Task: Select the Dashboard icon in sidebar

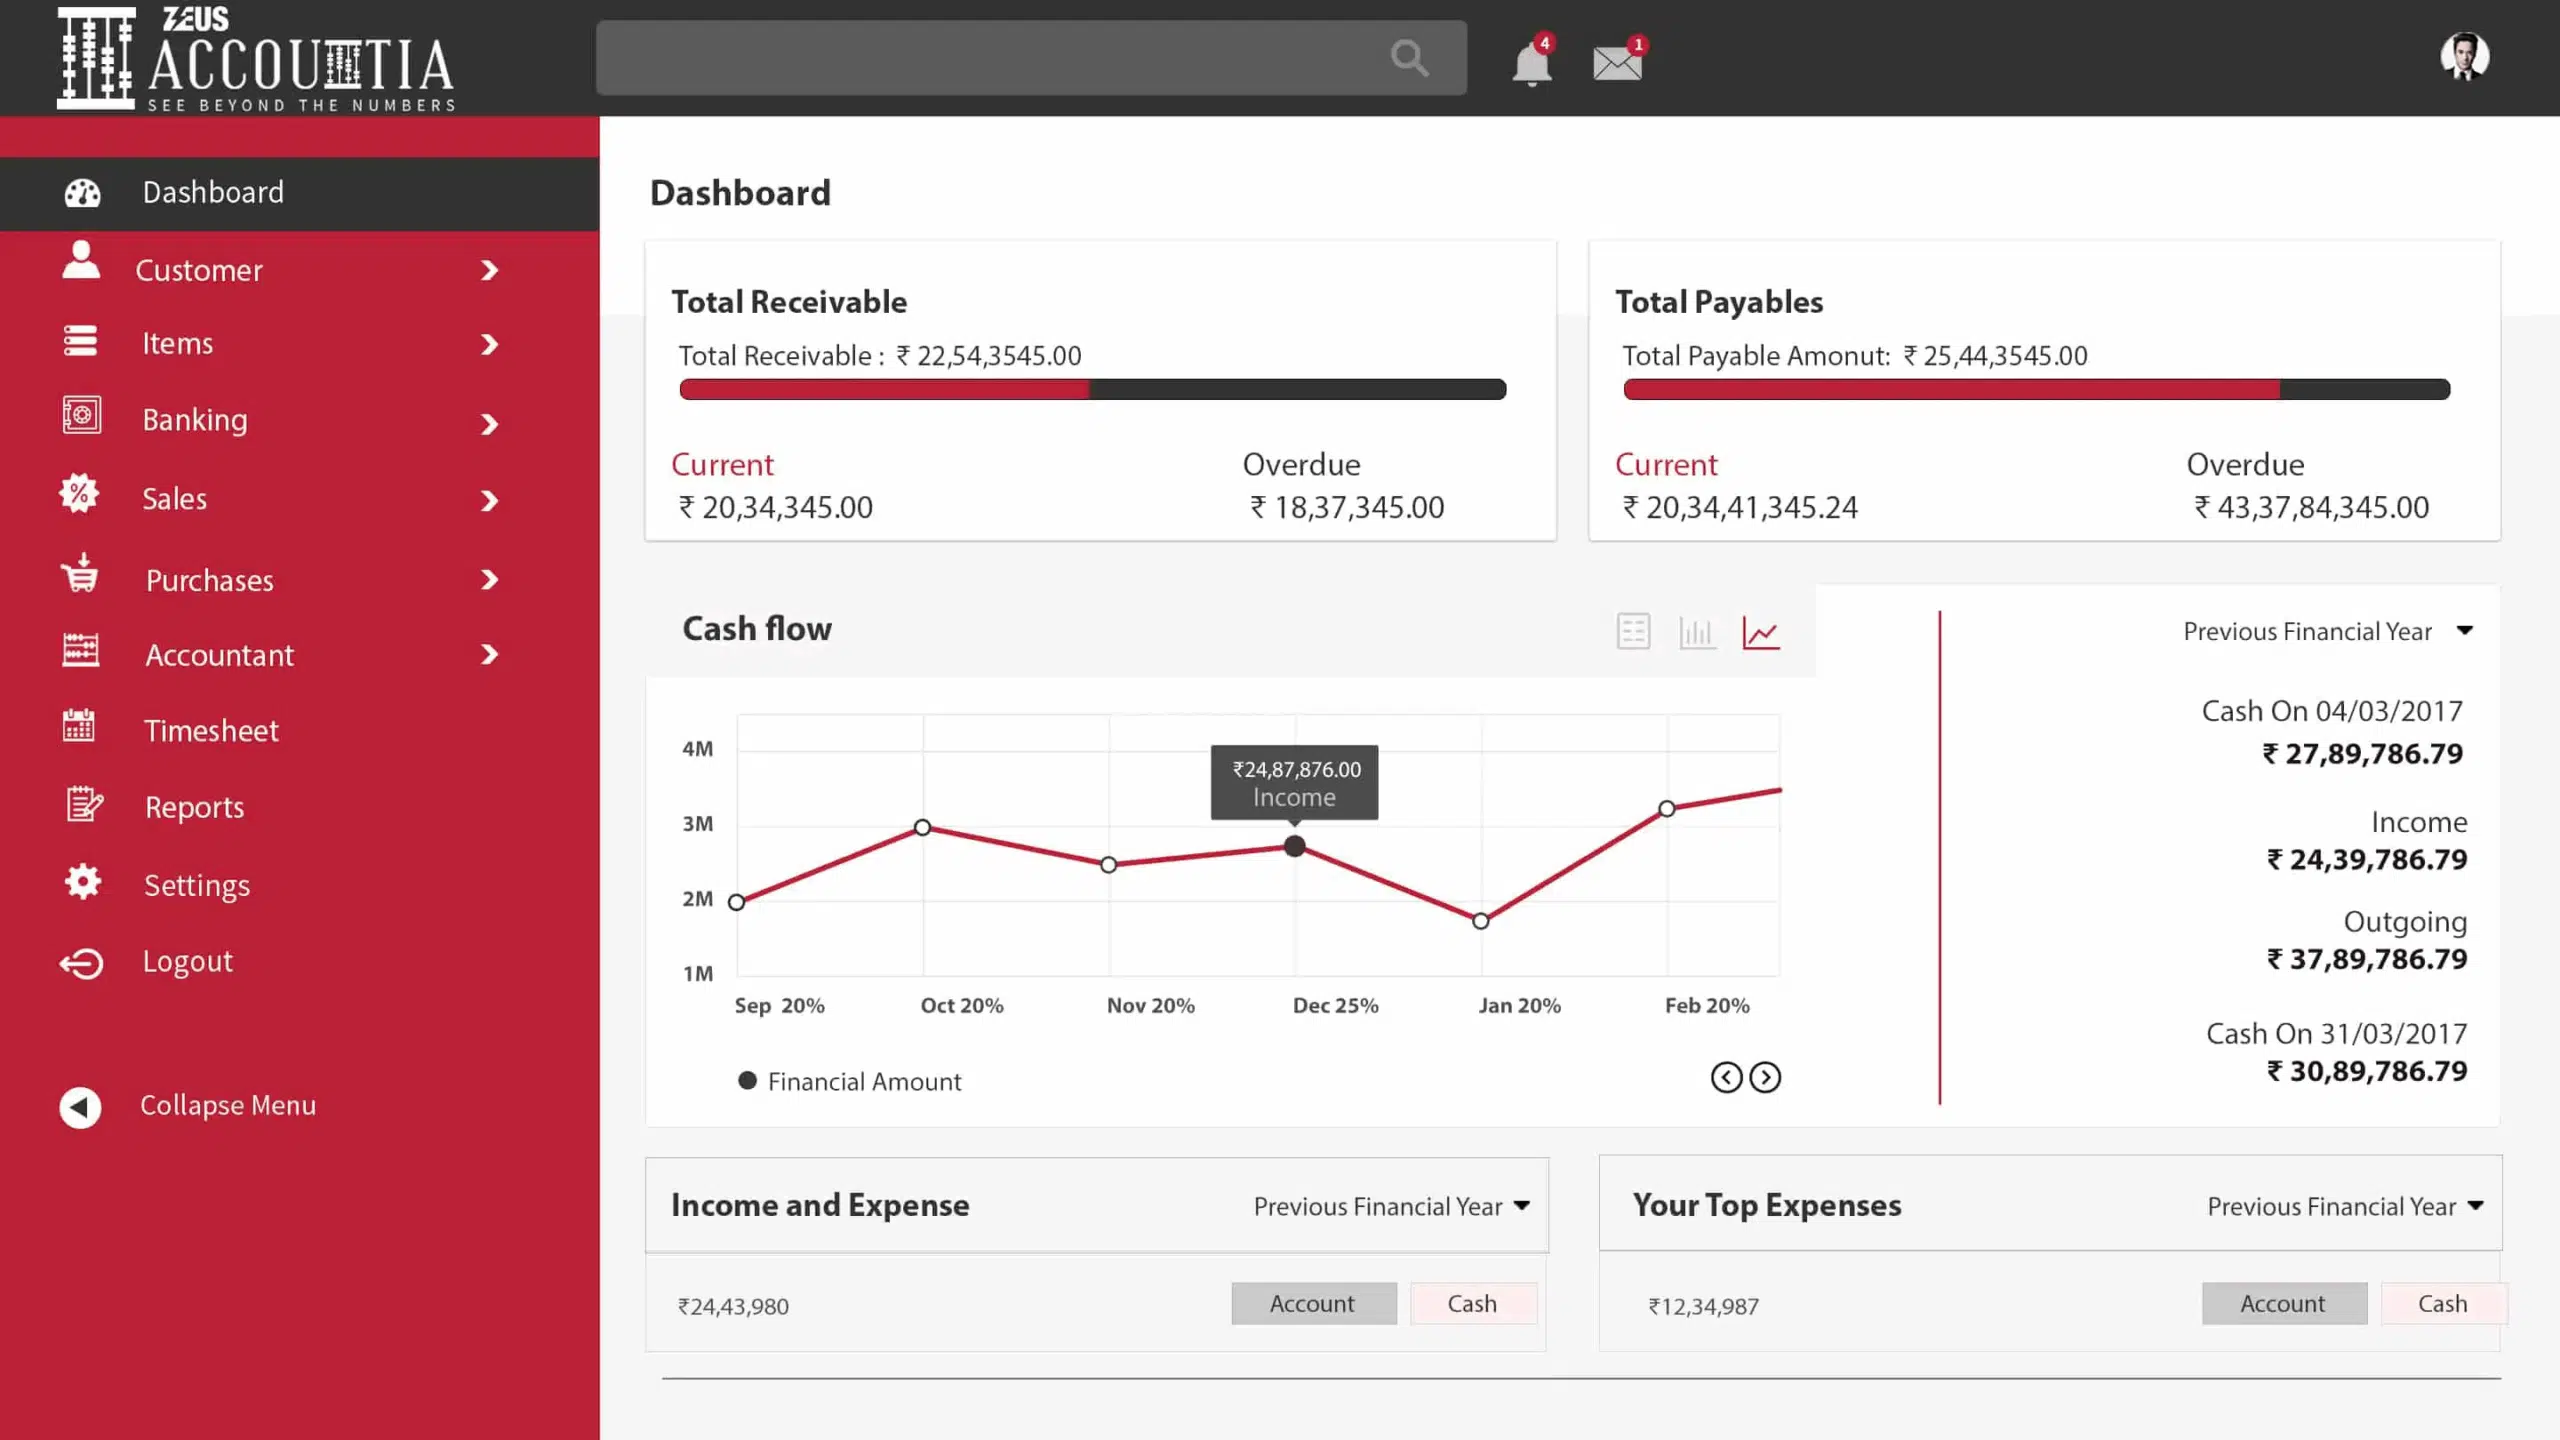Action: pyautogui.click(x=81, y=192)
